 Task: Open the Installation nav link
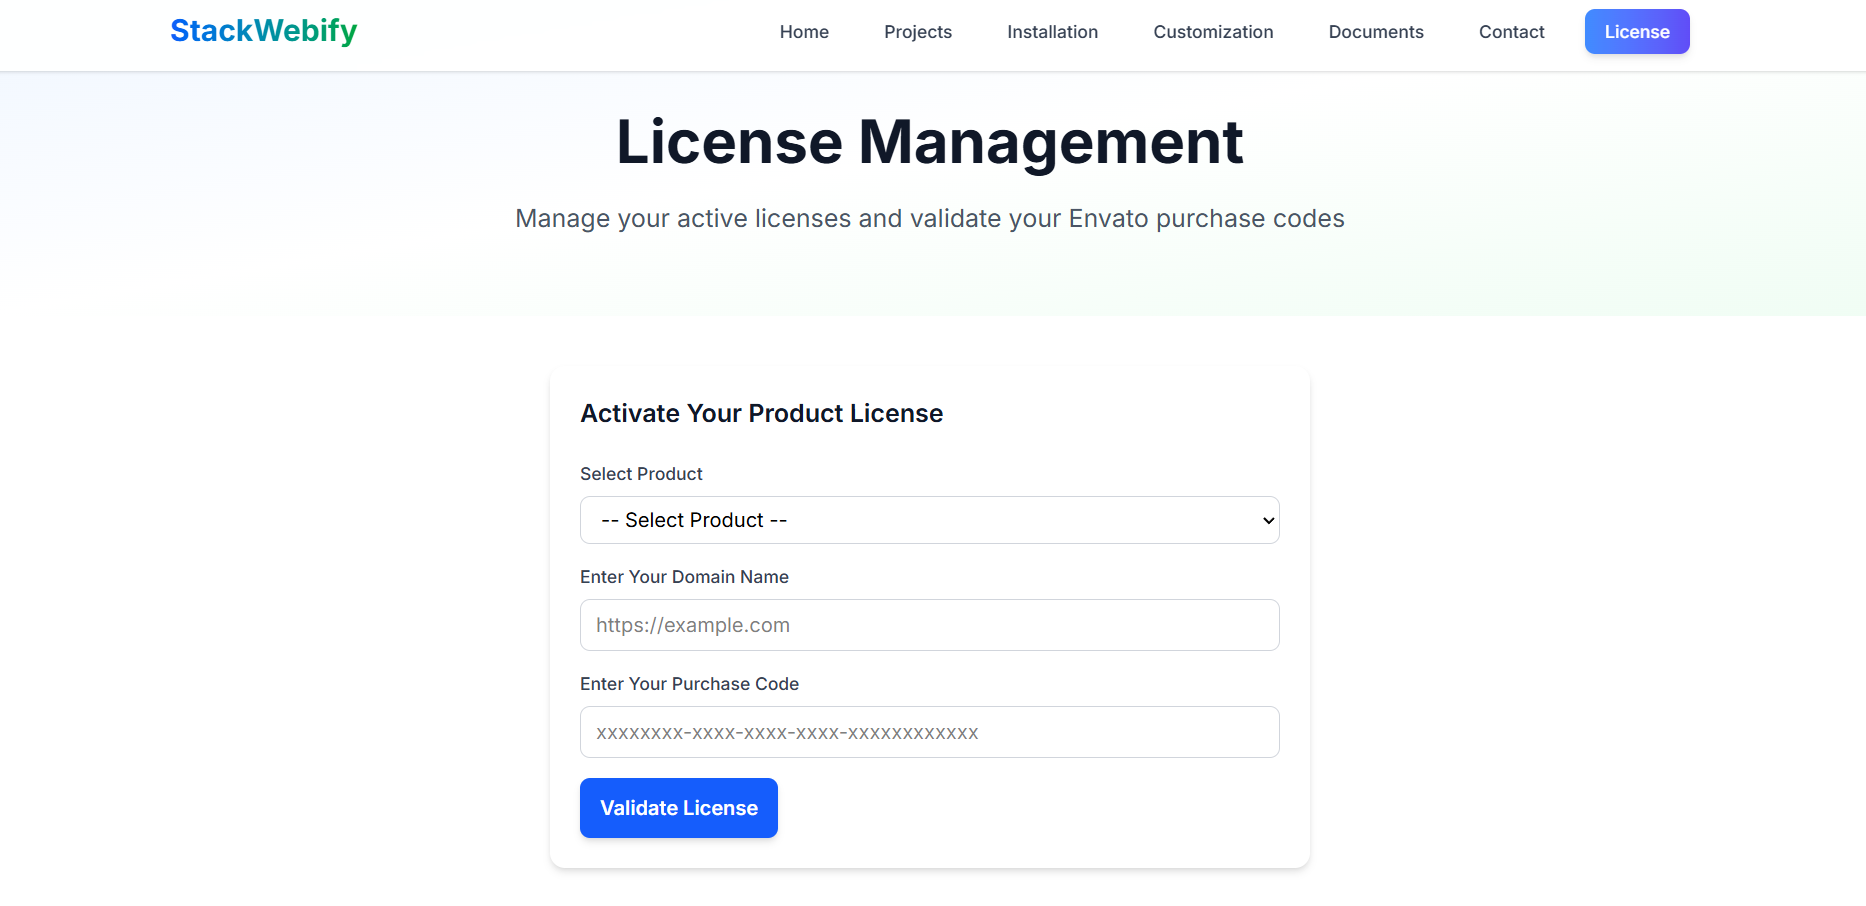[1052, 32]
